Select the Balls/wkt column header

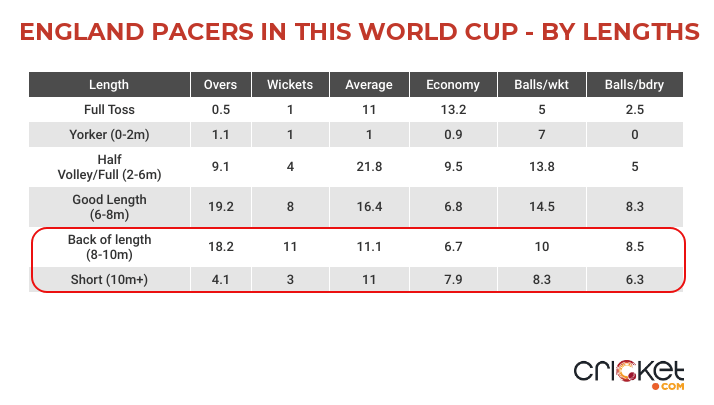[x=542, y=85]
